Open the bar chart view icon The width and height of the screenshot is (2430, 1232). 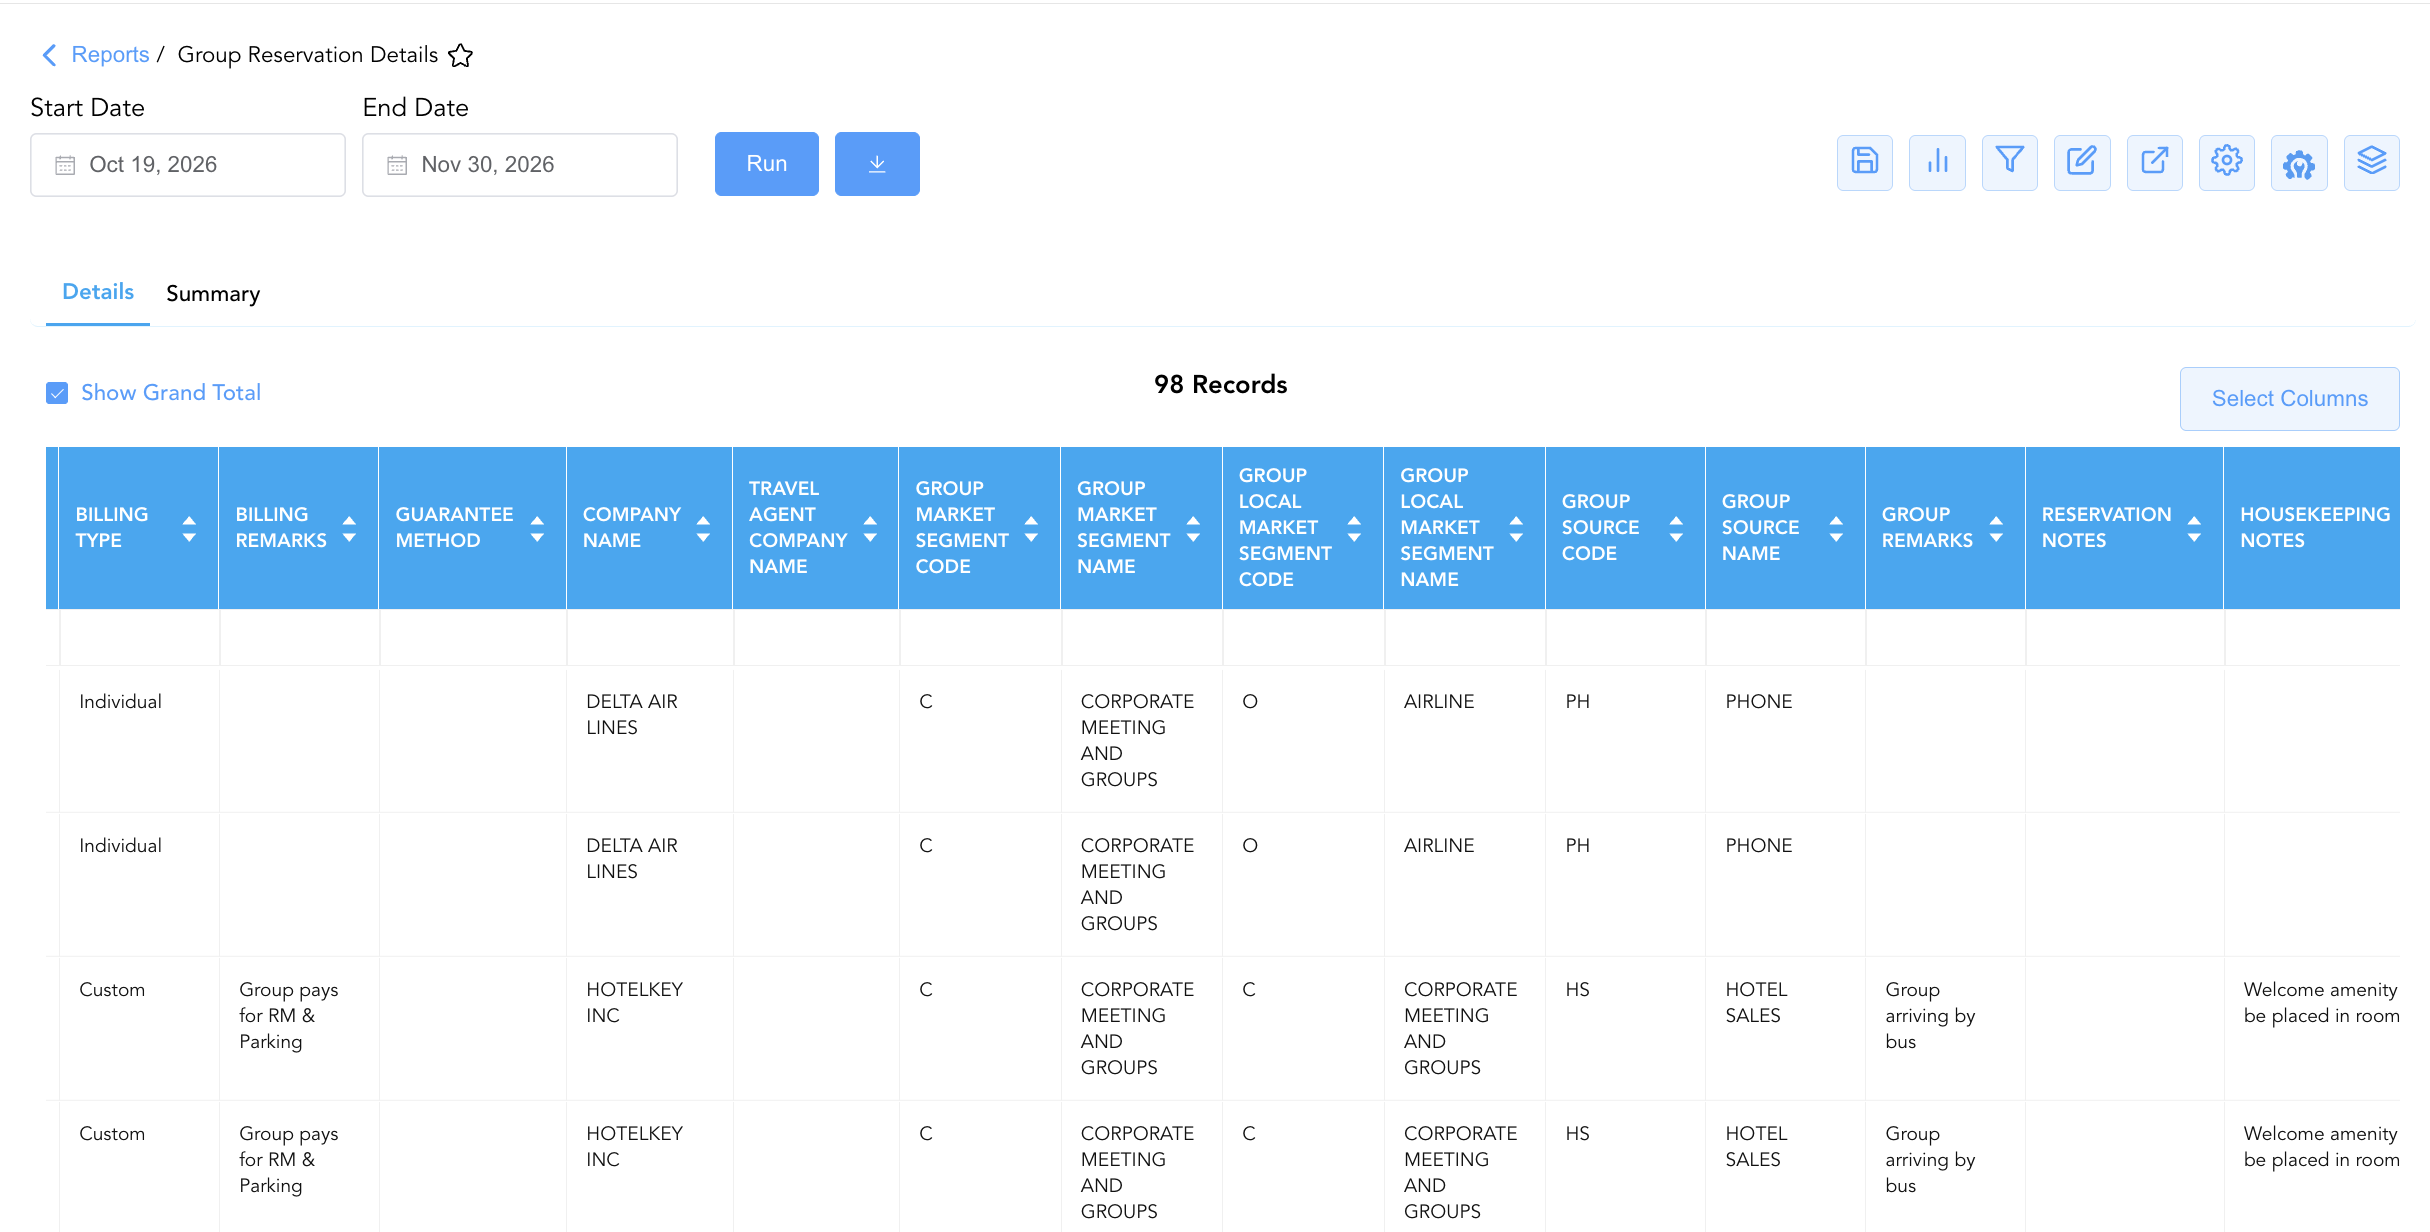coord(1937,162)
